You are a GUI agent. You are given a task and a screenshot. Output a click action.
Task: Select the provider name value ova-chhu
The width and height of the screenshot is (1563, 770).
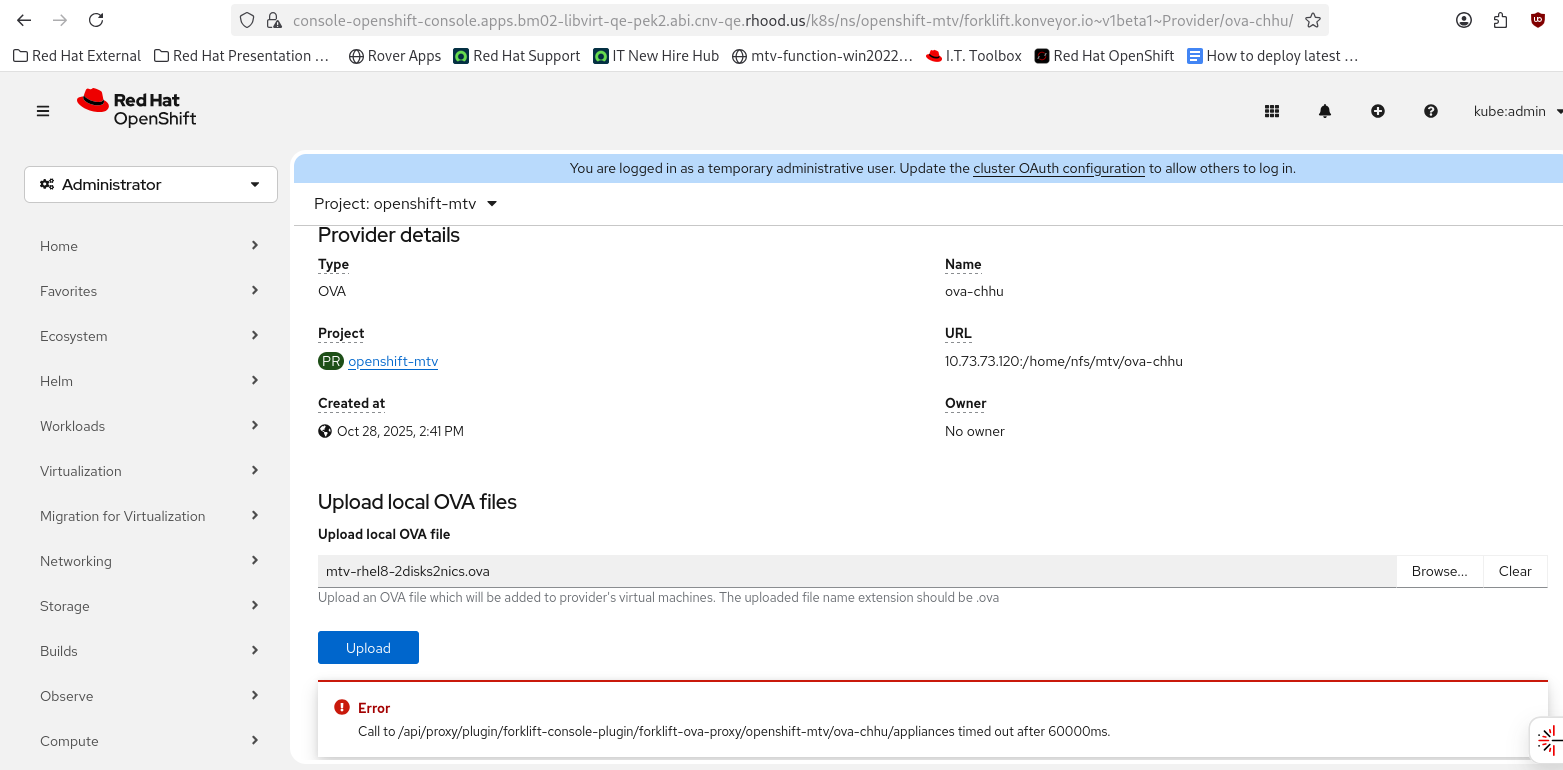974,291
